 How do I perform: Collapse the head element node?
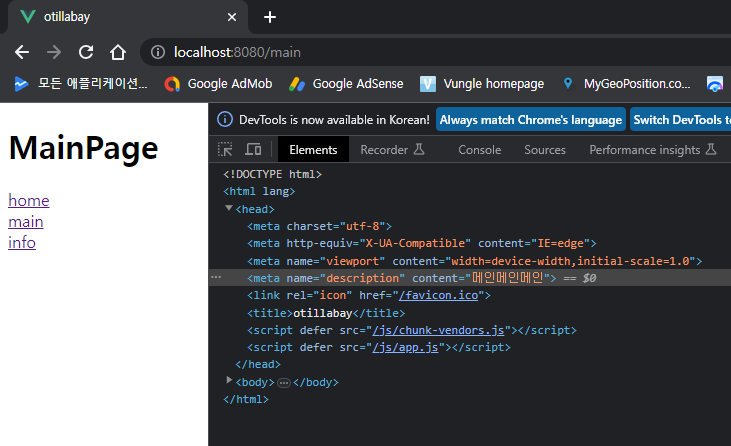228,208
